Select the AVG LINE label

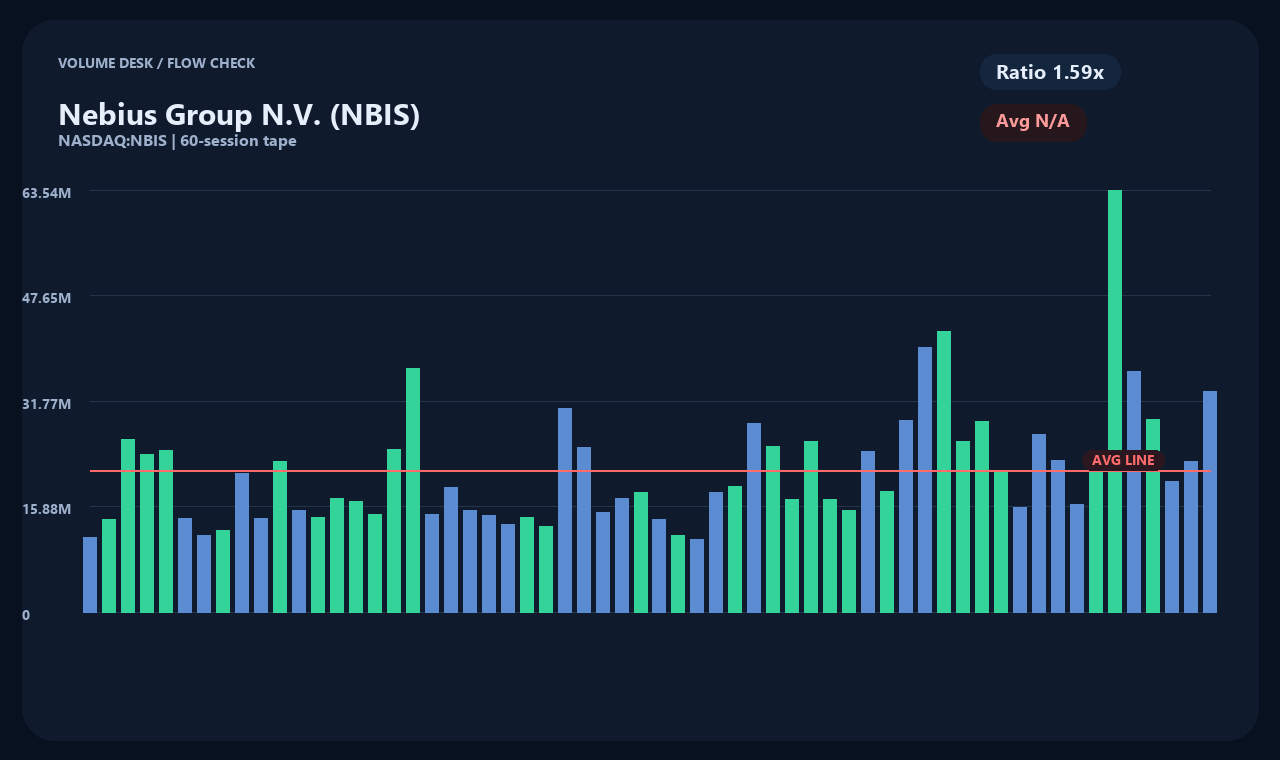click(x=1123, y=460)
